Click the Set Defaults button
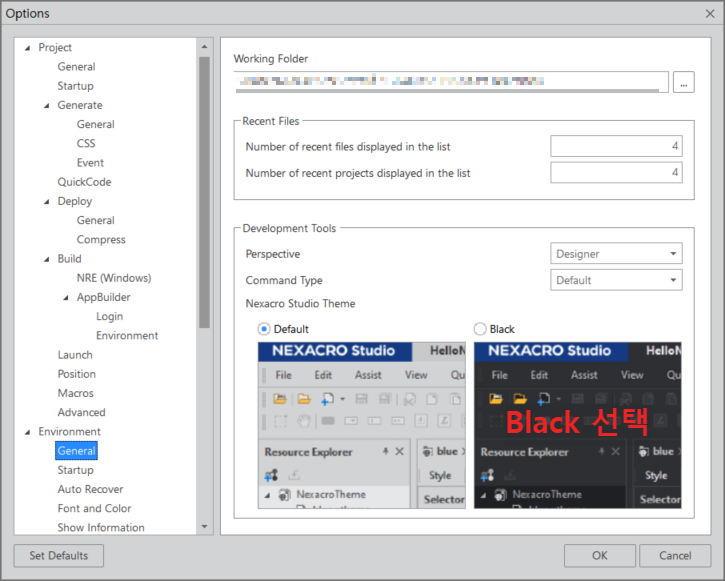The height and width of the screenshot is (581, 725). point(59,556)
